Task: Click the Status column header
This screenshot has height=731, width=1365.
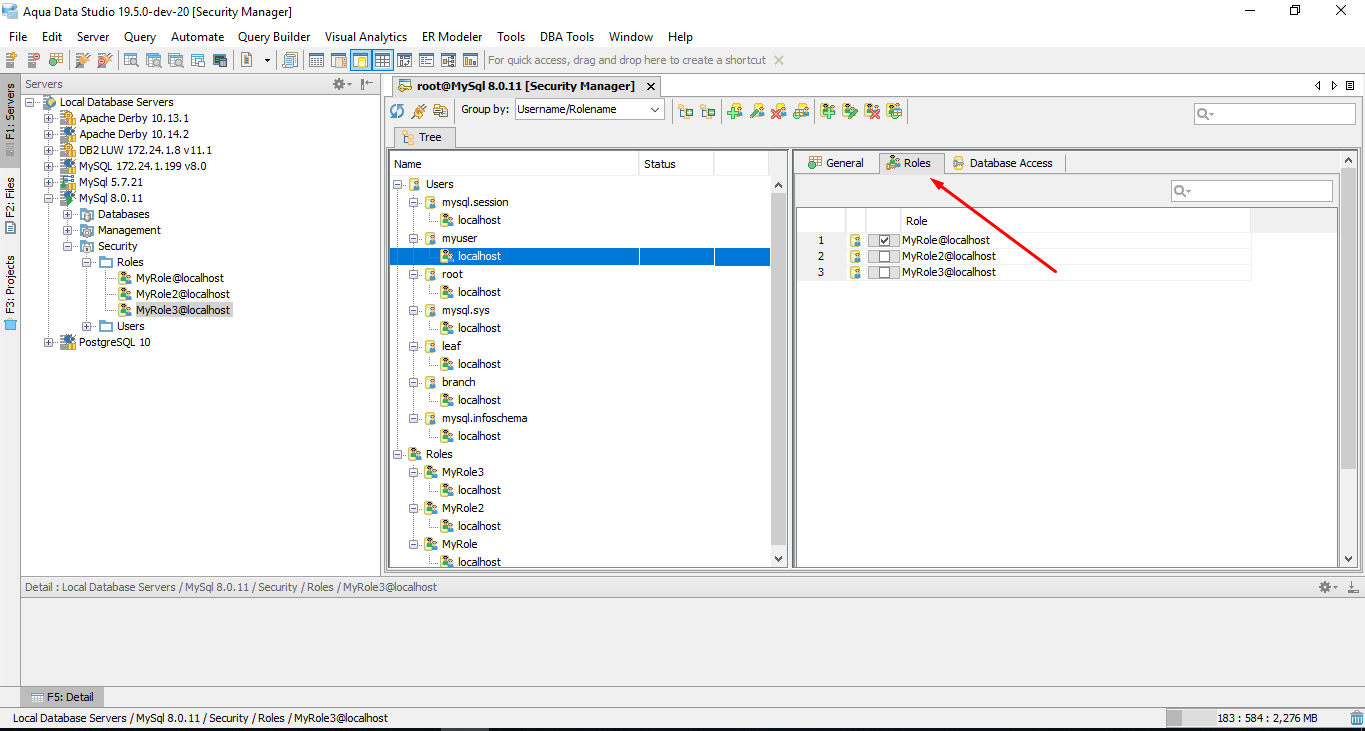Action: click(x=676, y=164)
